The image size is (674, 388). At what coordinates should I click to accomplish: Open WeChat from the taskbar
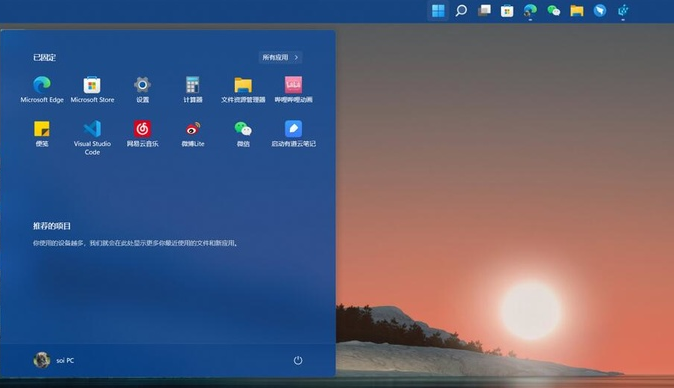[554, 10]
